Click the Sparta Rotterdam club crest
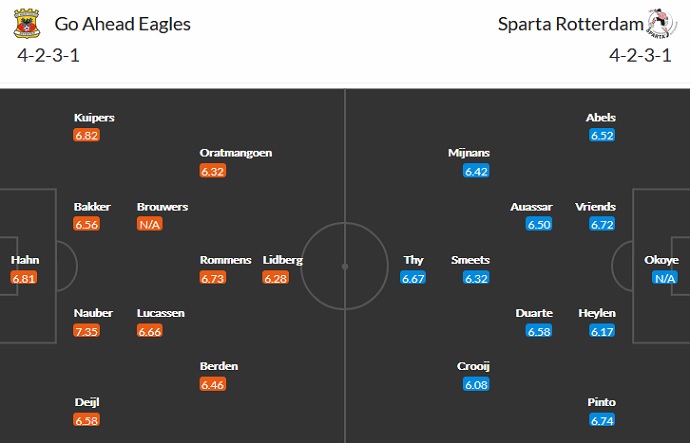This screenshot has height=443, width=690. [659, 23]
